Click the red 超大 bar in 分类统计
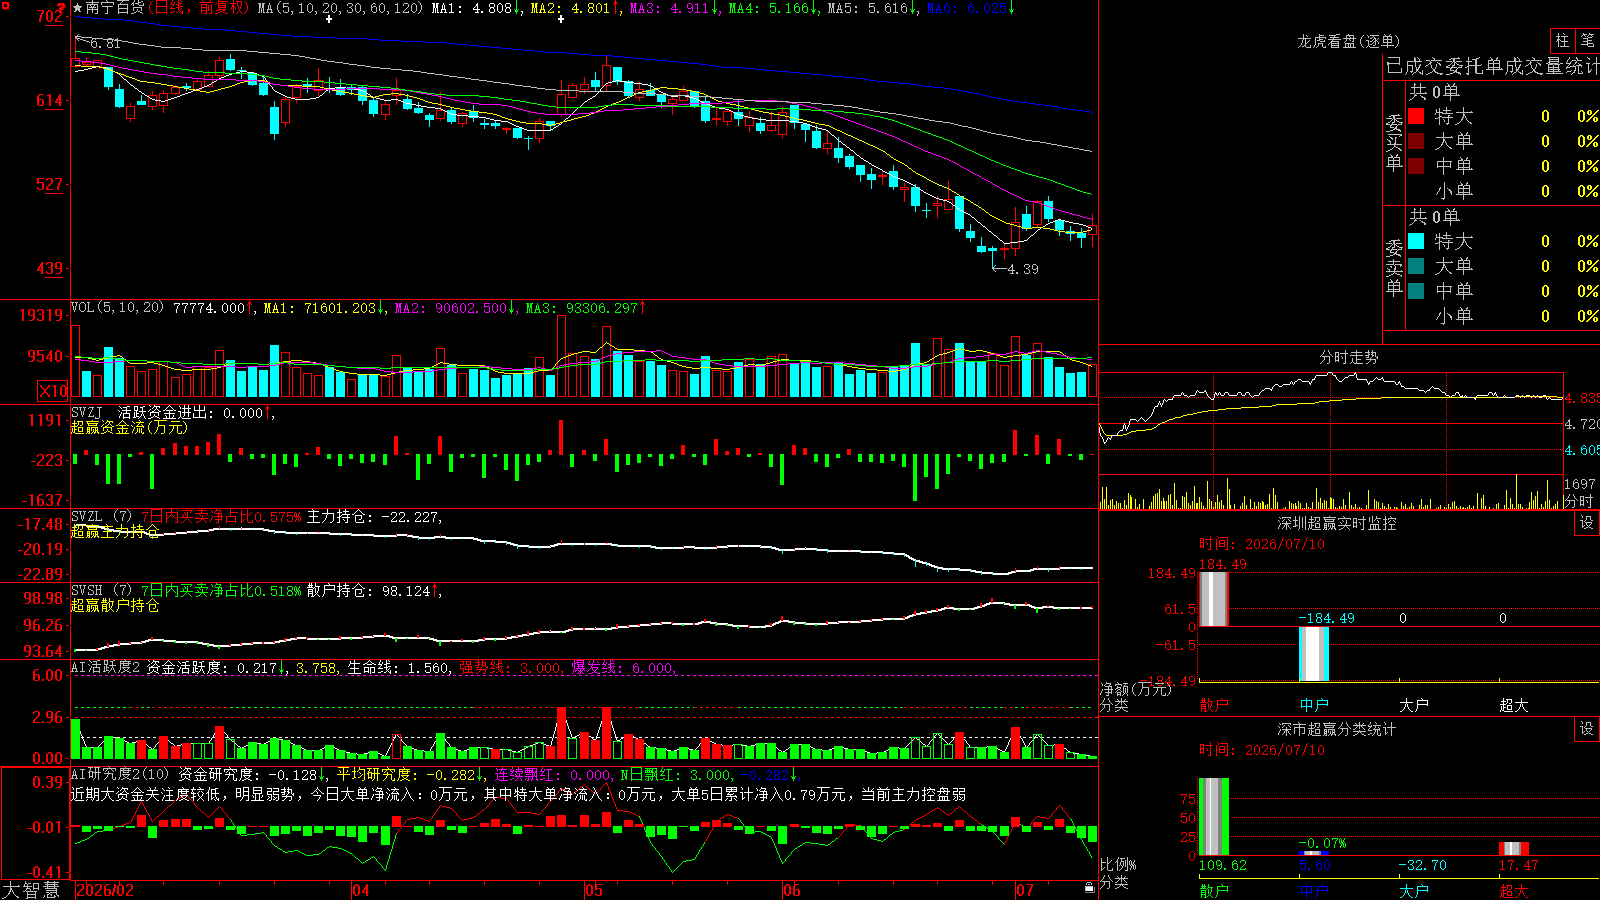Image resolution: width=1600 pixels, height=900 pixels. pos(1514,849)
